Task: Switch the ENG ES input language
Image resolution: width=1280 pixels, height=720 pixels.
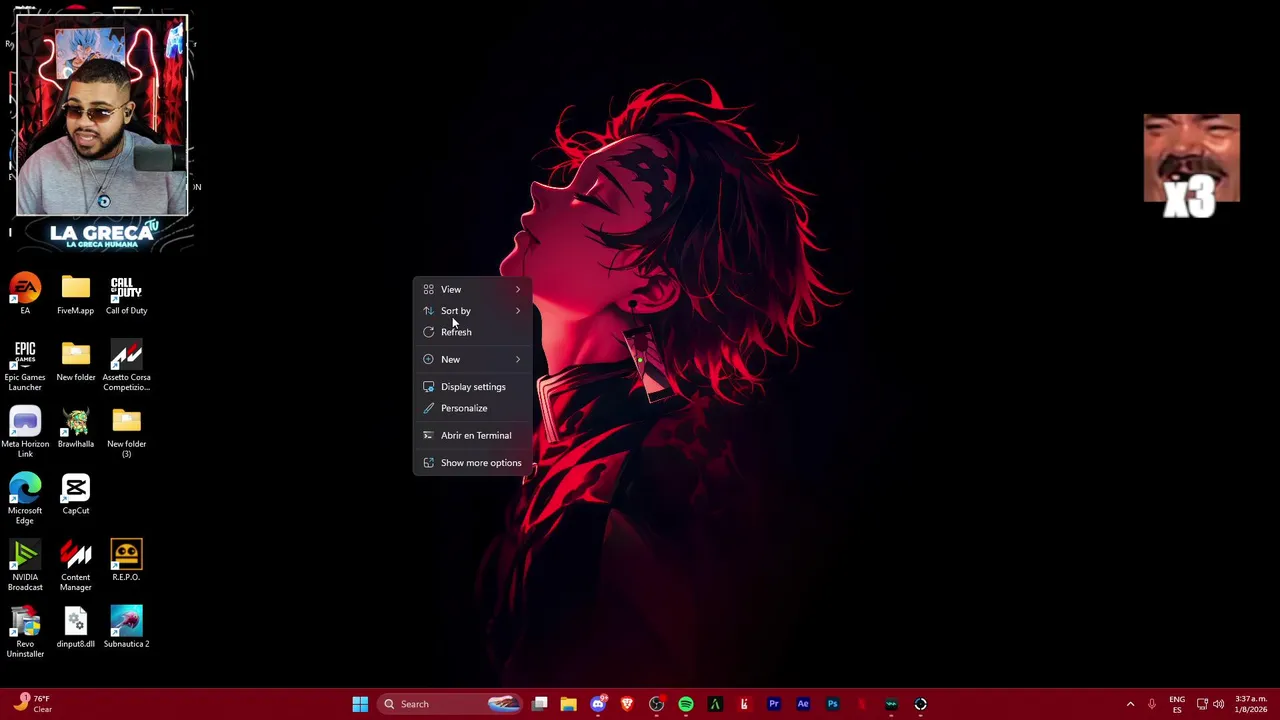Action: point(1177,704)
